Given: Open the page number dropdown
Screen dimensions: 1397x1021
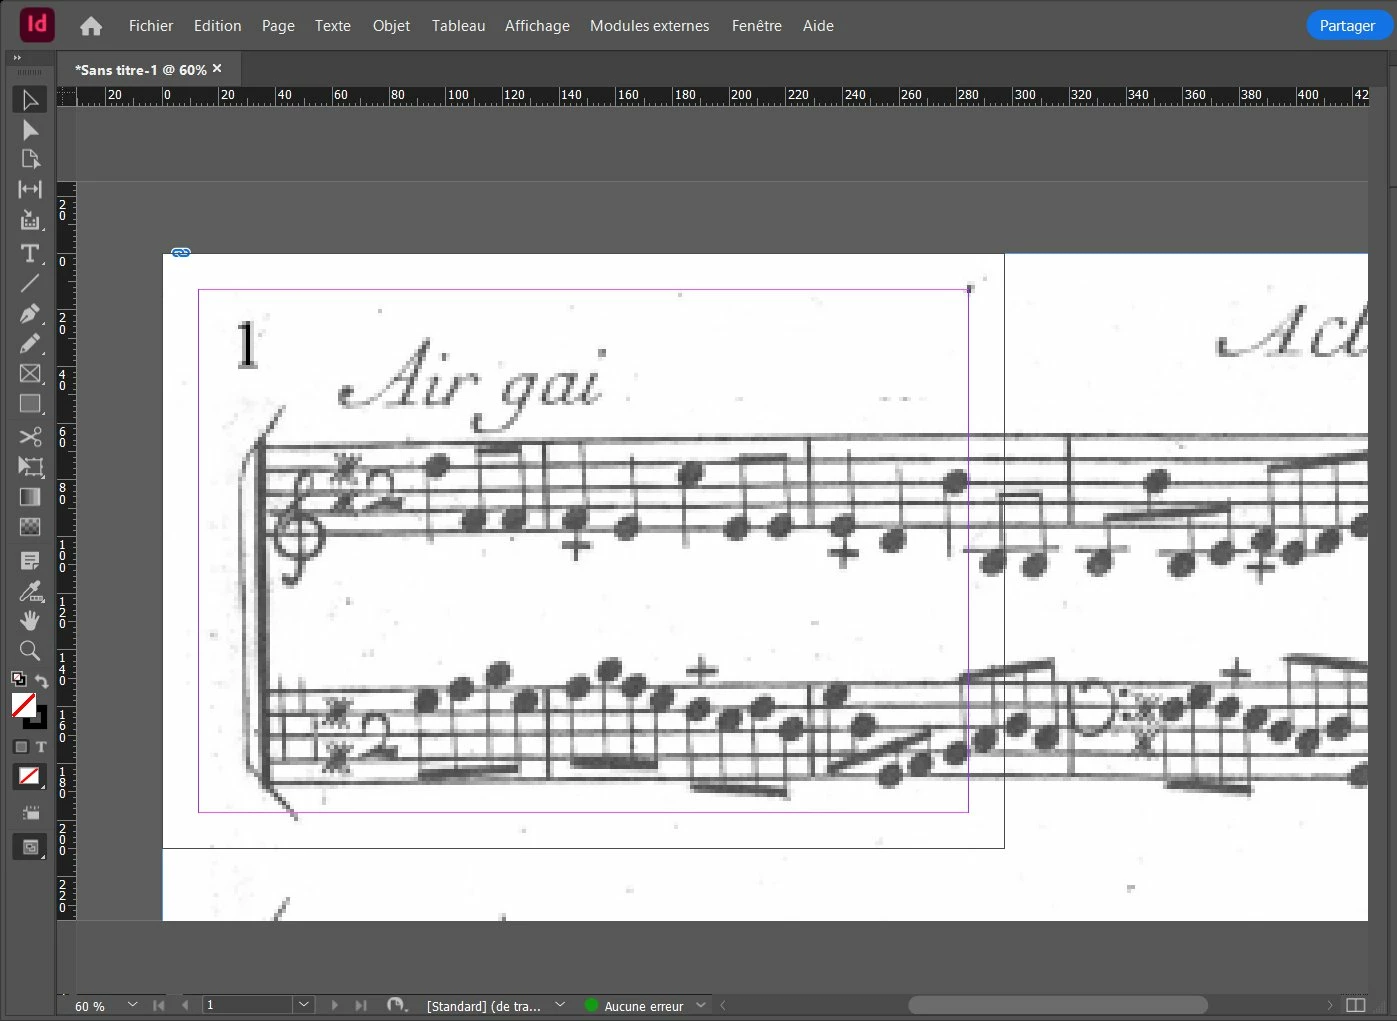Looking at the screenshot, I should pos(304,1005).
